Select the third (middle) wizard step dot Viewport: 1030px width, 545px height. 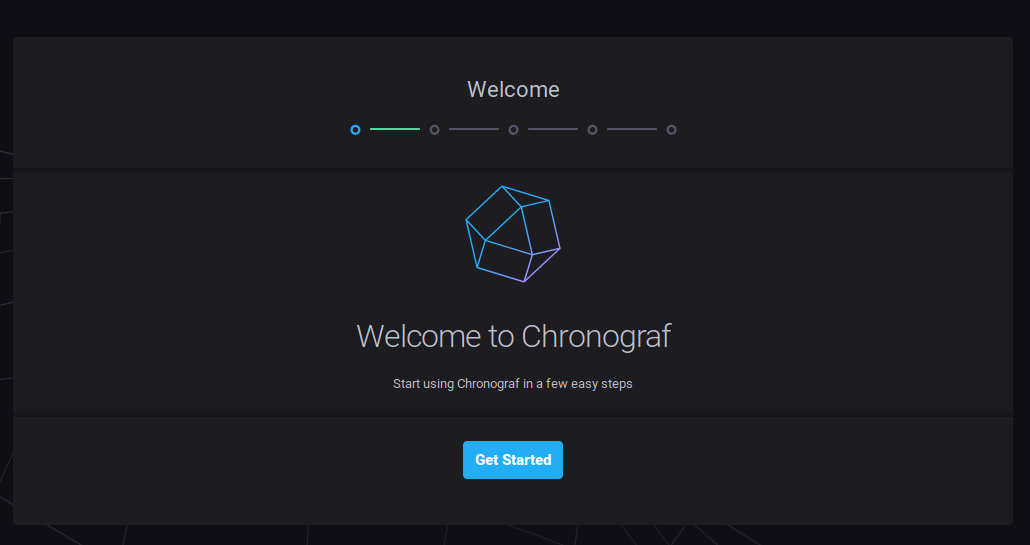point(514,130)
